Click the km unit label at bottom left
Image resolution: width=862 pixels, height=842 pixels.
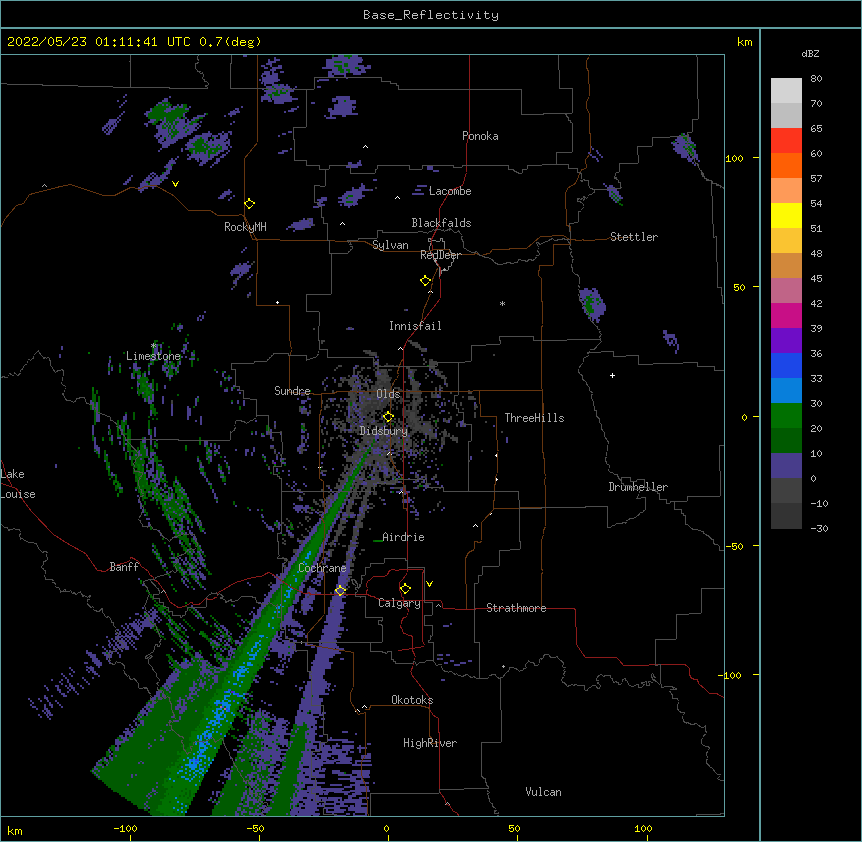coord(15,830)
